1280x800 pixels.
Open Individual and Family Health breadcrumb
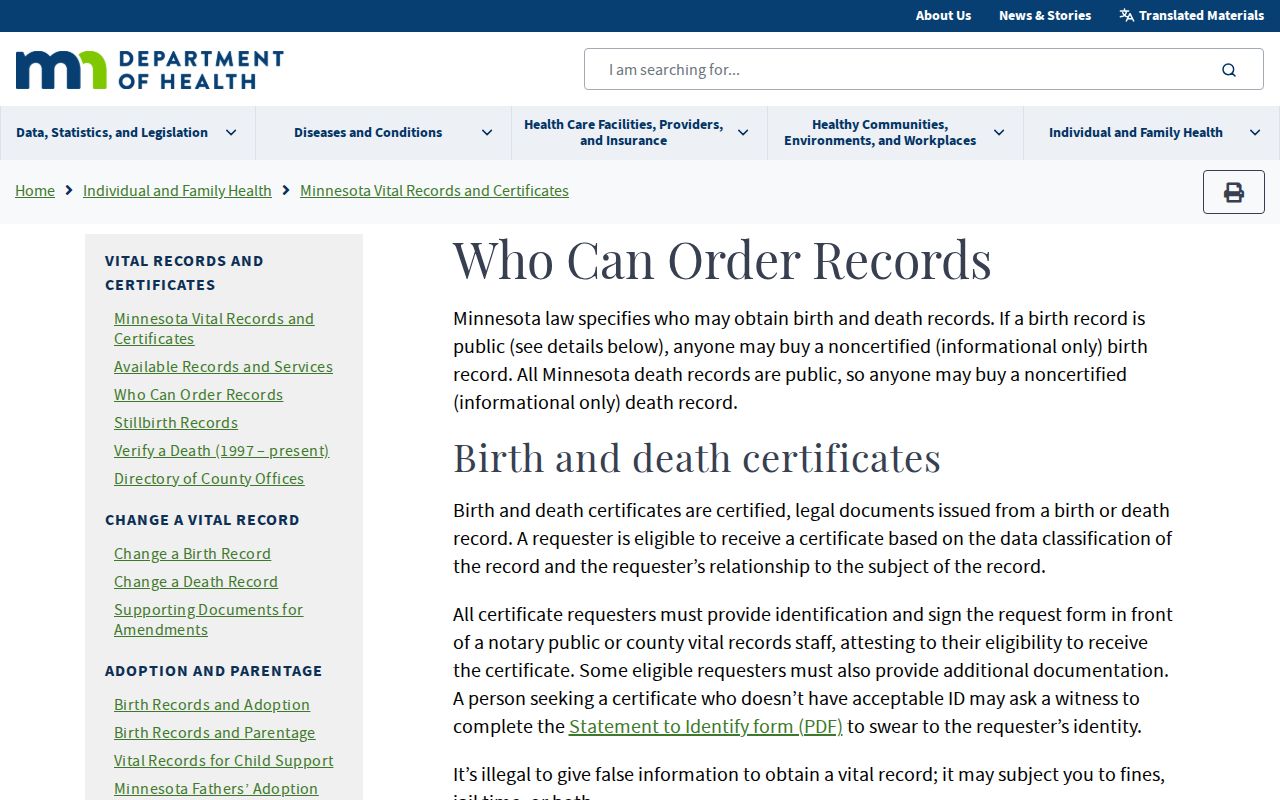pyautogui.click(x=177, y=191)
